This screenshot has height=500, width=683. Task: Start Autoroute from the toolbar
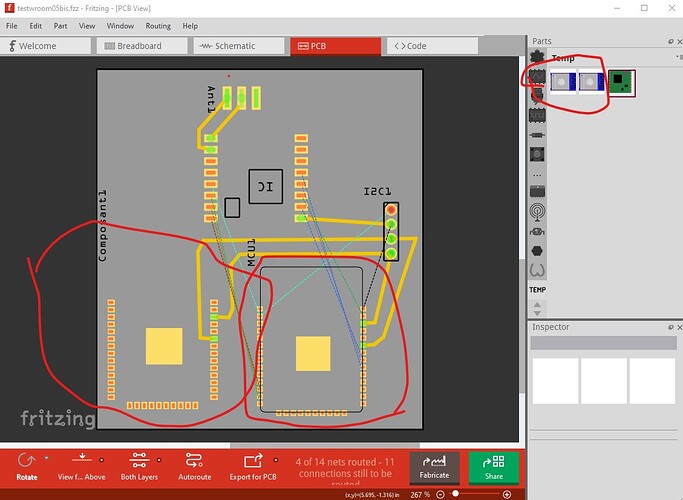194,466
